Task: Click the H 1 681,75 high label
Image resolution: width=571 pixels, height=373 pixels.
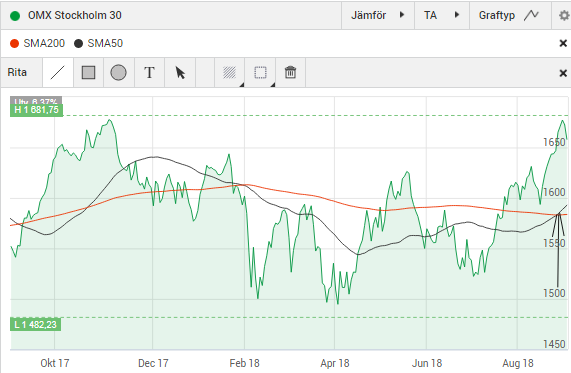Action: tap(36, 110)
